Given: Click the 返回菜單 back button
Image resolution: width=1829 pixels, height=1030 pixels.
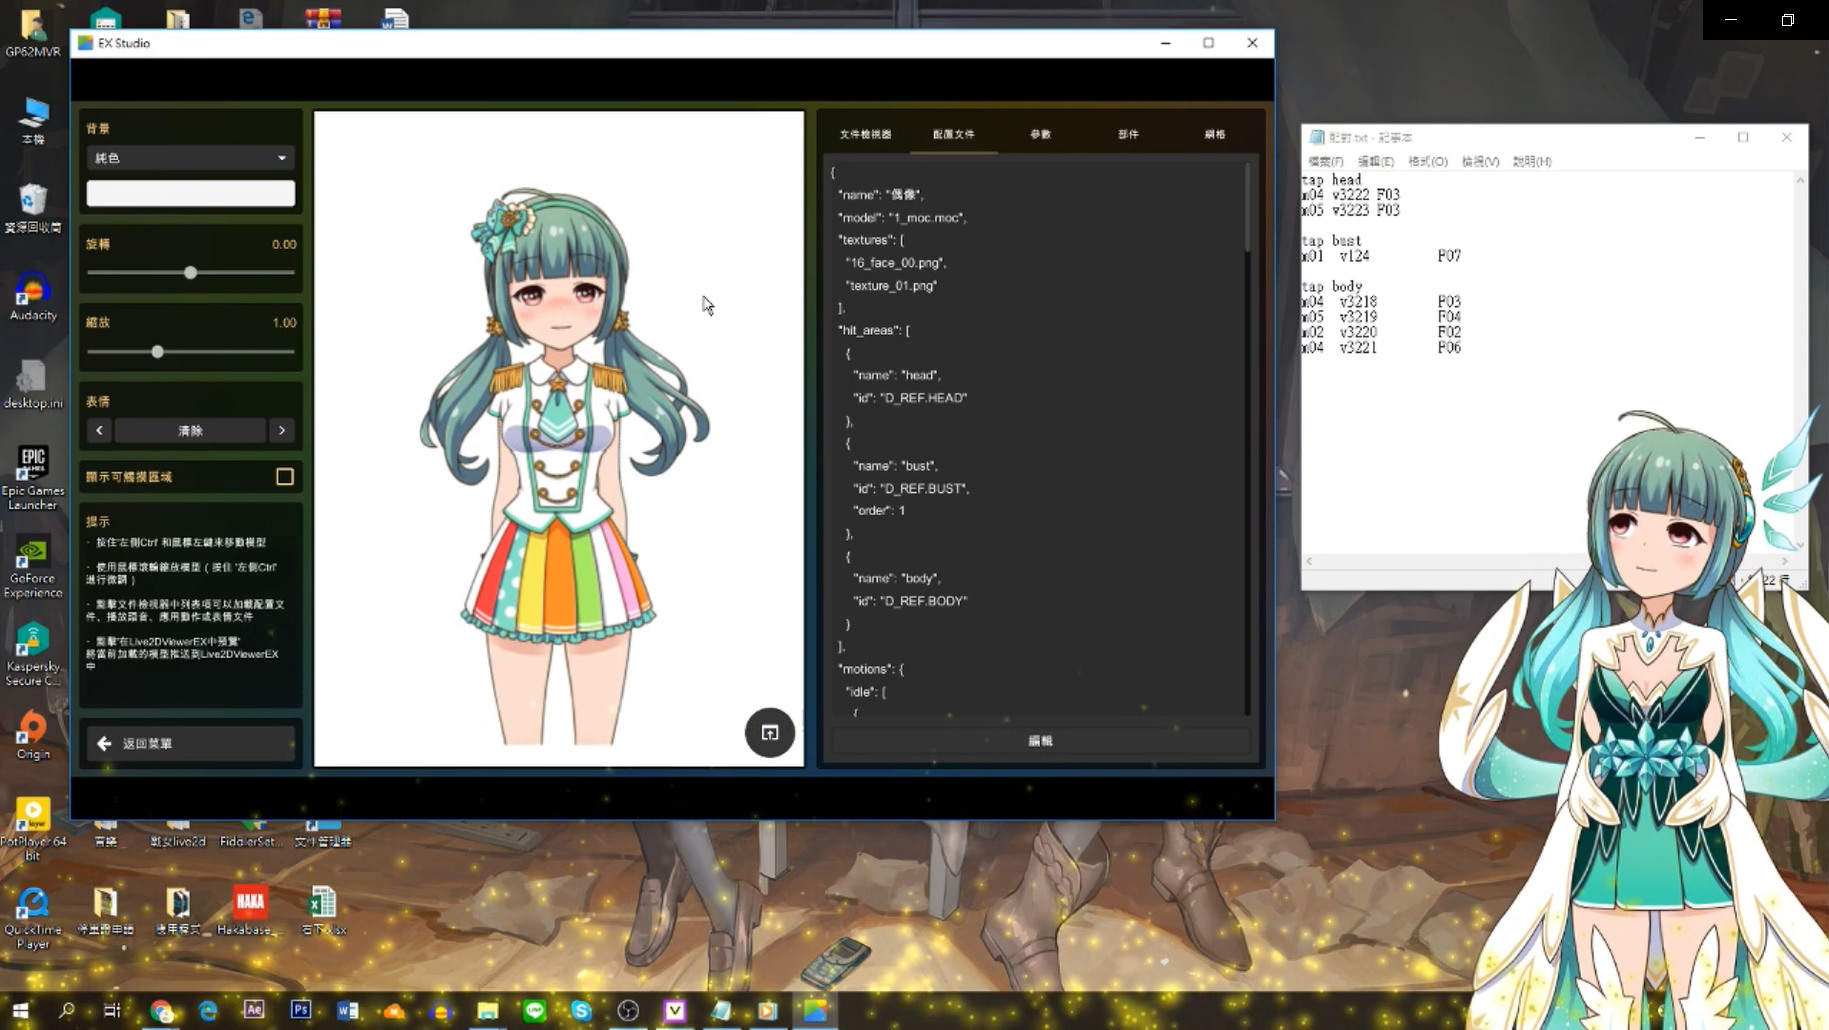Looking at the screenshot, I should point(190,743).
